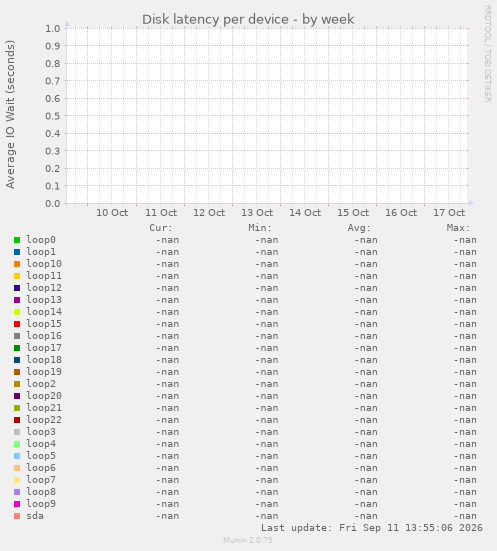Click loop3 Min value -nan
Viewport: 497px width, 551px height.
[267, 432]
